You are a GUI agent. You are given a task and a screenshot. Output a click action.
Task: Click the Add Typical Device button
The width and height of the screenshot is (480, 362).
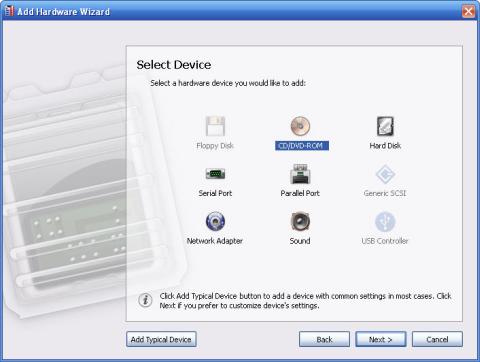click(161, 339)
